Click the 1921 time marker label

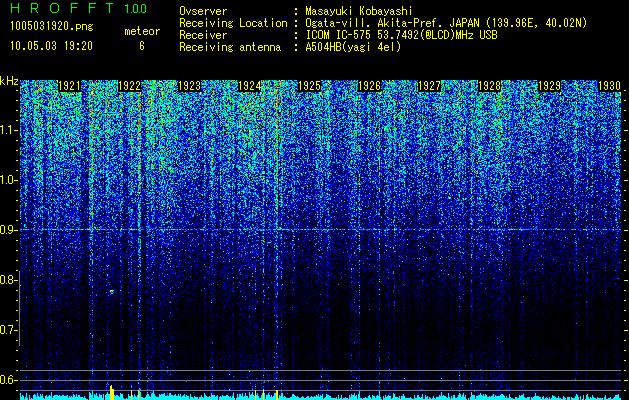pos(69,86)
